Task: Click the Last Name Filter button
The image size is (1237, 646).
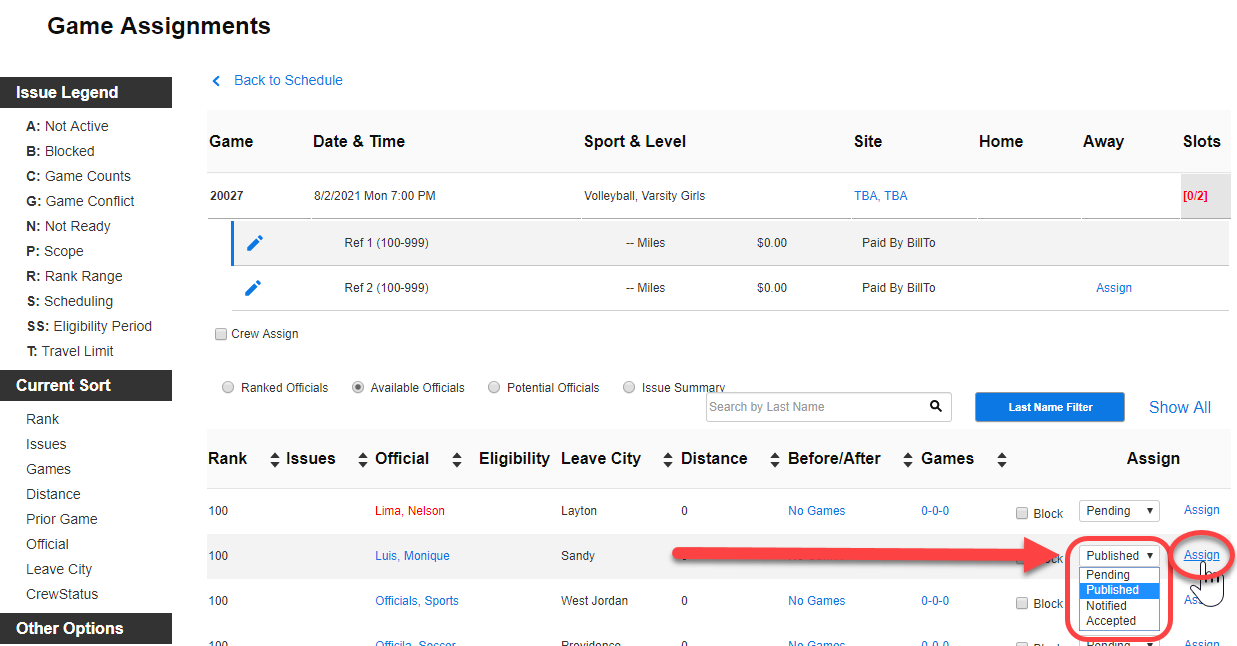Action: click(x=1049, y=407)
